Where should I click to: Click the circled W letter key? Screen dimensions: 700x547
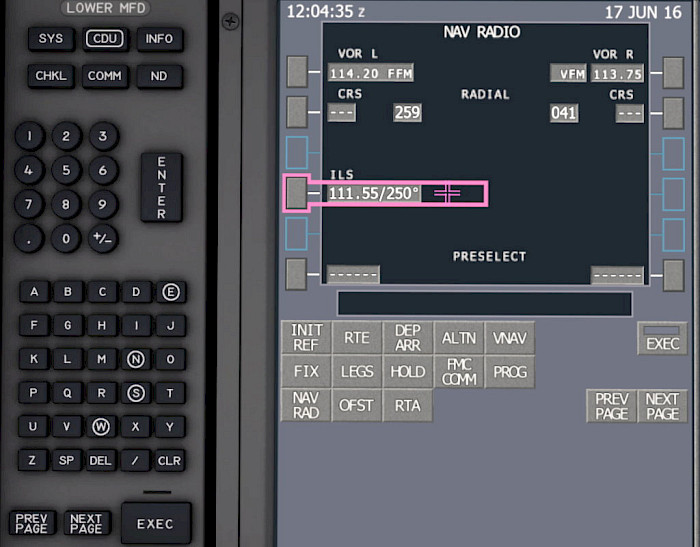[101, 427]
